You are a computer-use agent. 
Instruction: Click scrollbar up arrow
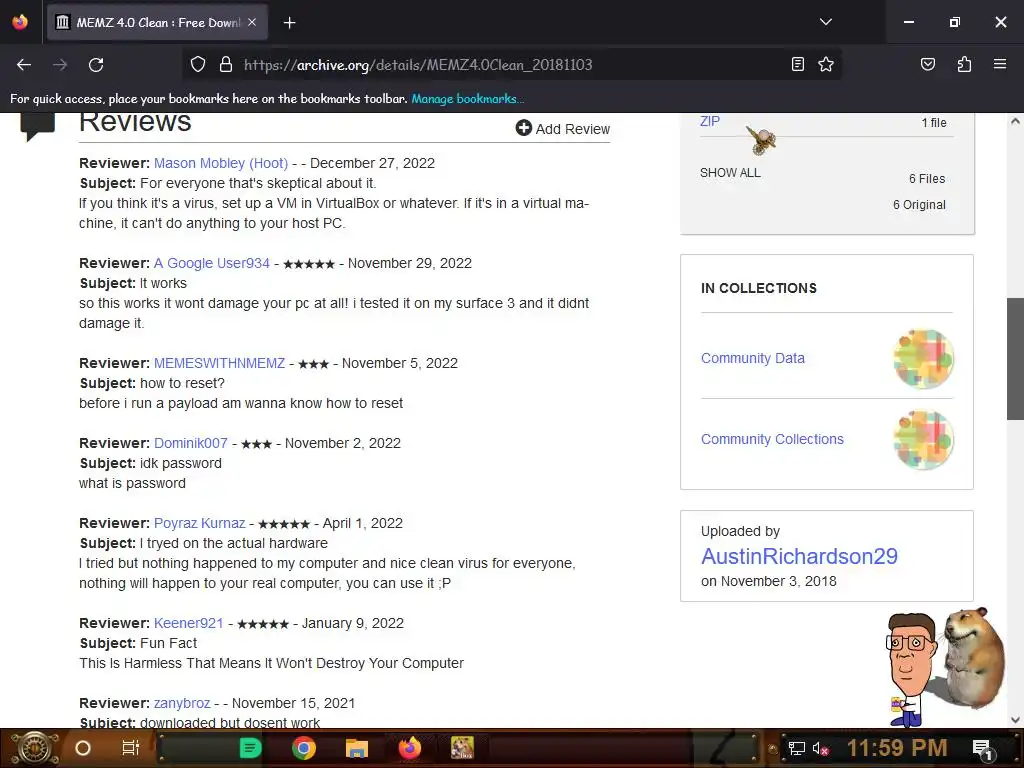coord(1015,121)
